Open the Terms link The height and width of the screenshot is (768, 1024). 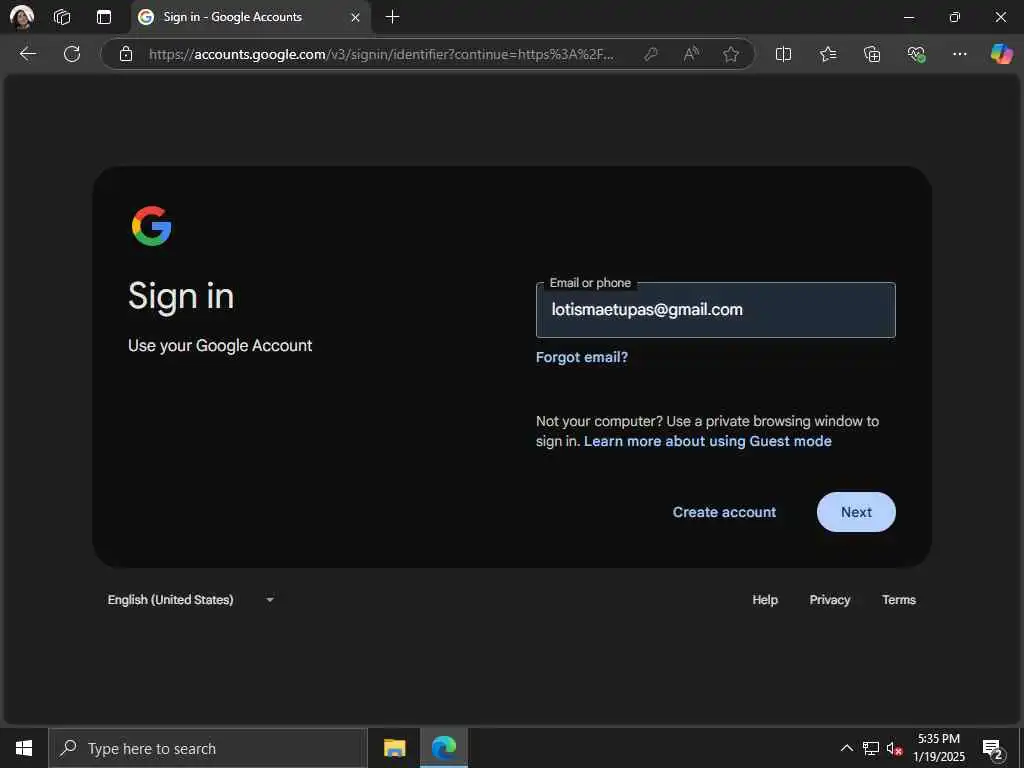tap(899, 600)
